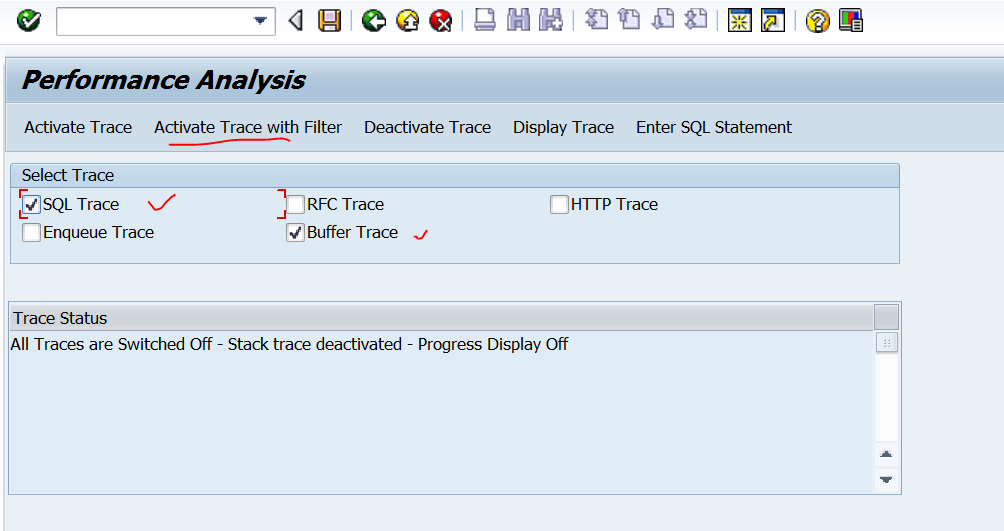Open the command field dropdown arrow
Image resolution: width=1004 pixels, height=531 pixels.
(x=260, y=21)
